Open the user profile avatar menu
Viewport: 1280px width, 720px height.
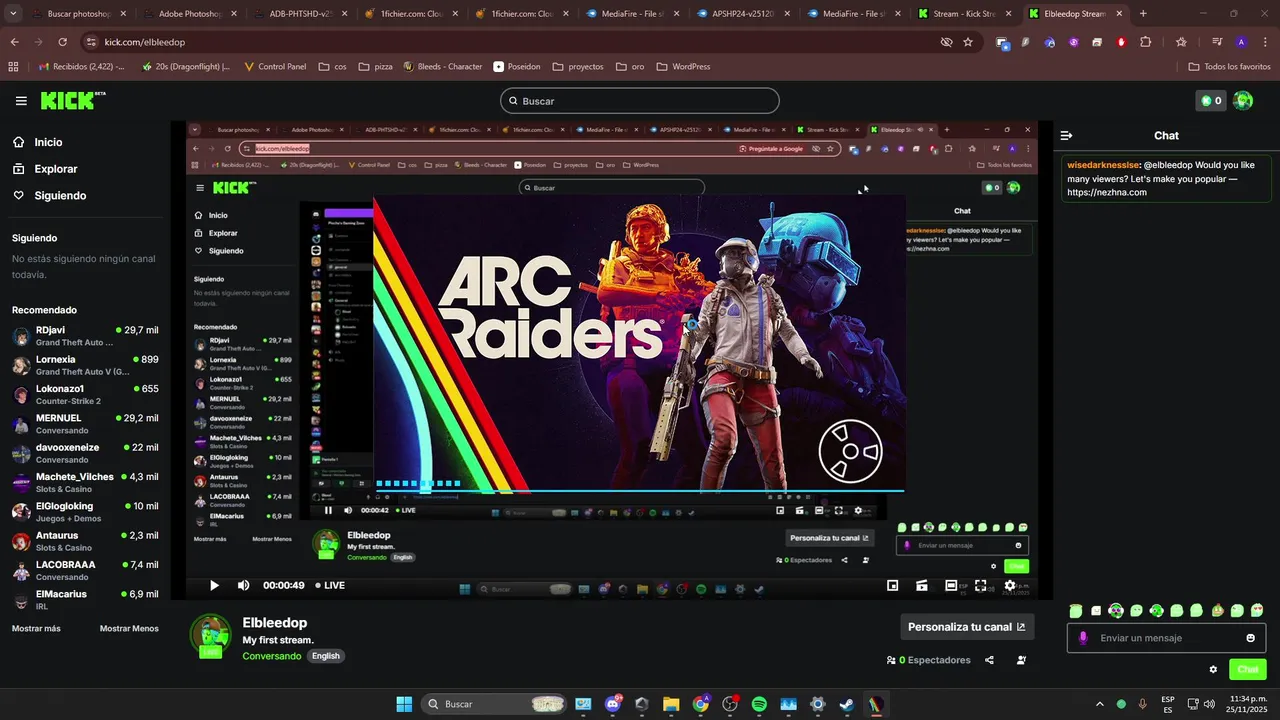click(x=1243, y=101)
